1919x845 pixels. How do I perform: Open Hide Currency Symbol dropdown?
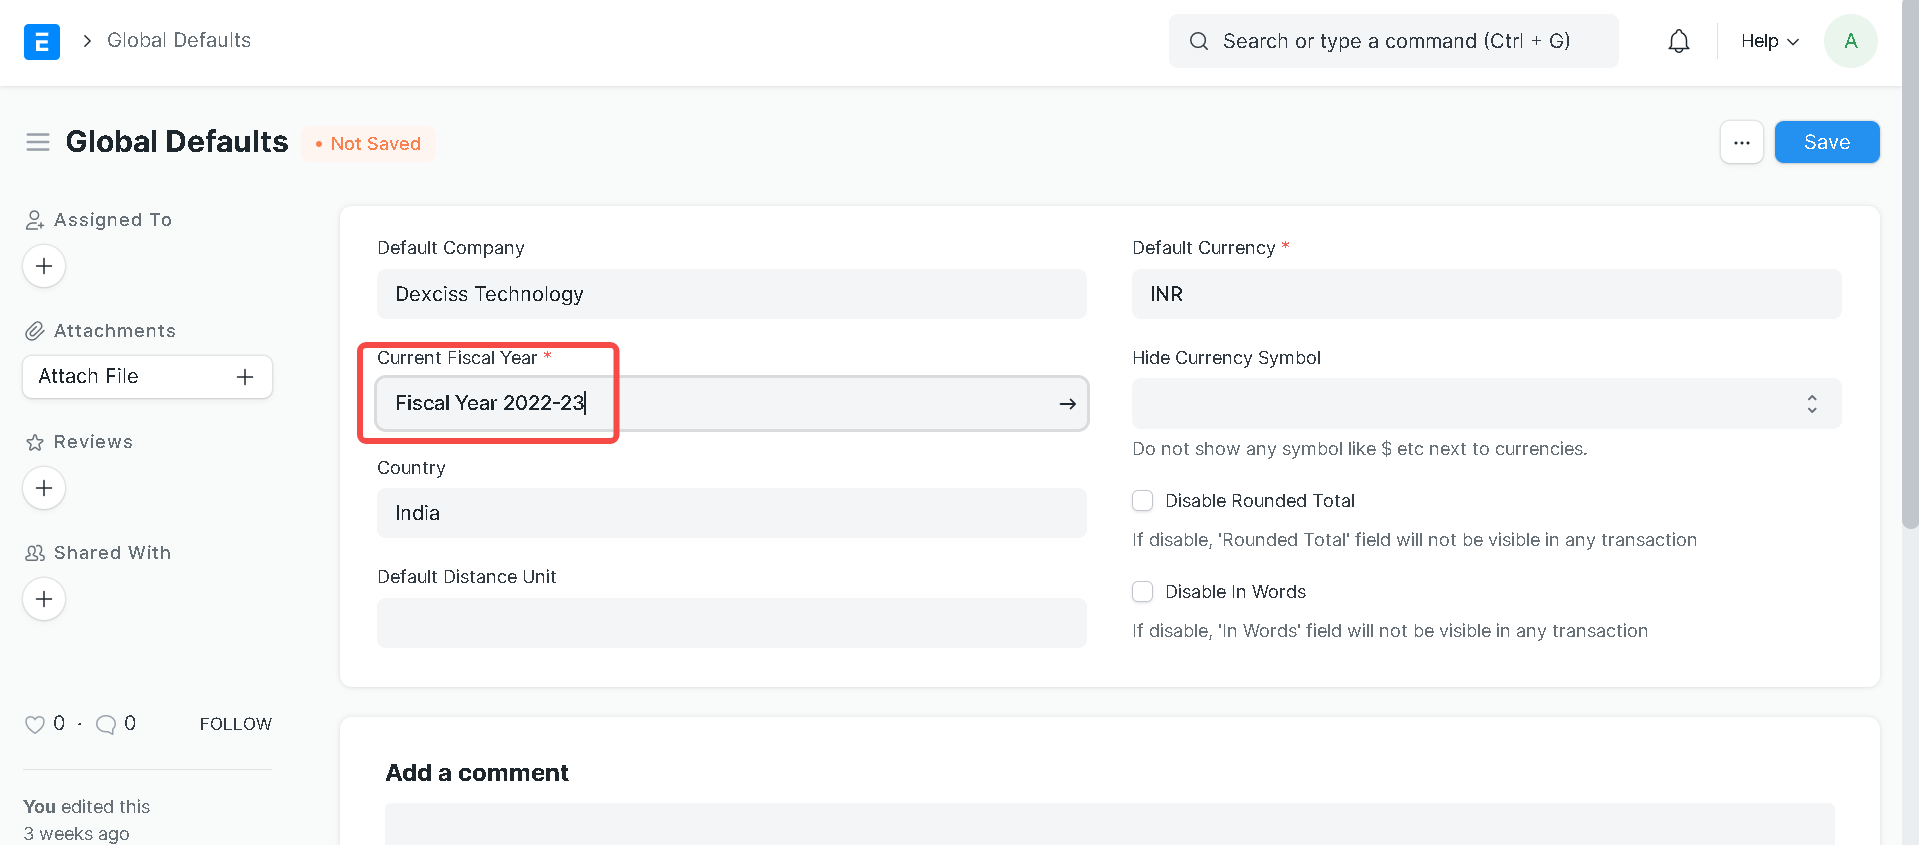tap(1485, 404)
